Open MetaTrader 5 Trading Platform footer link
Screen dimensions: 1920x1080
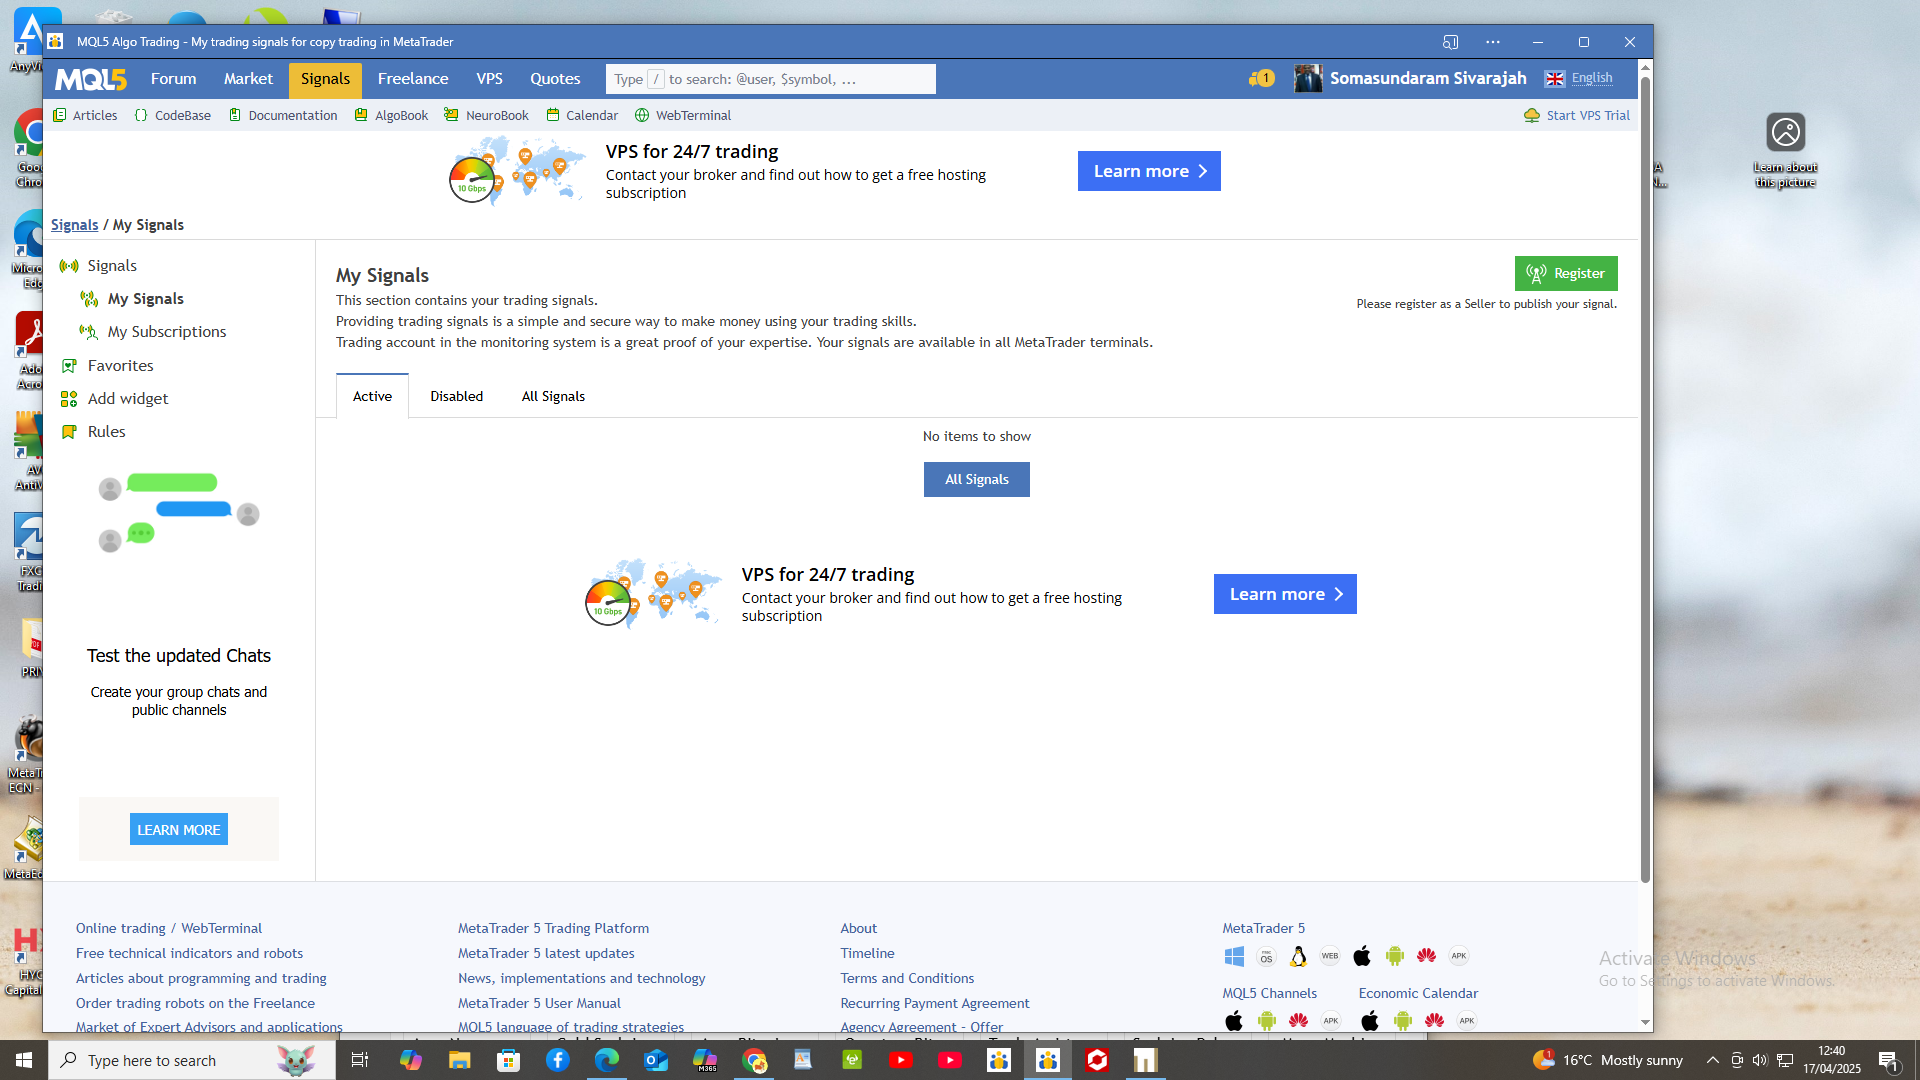553,928
